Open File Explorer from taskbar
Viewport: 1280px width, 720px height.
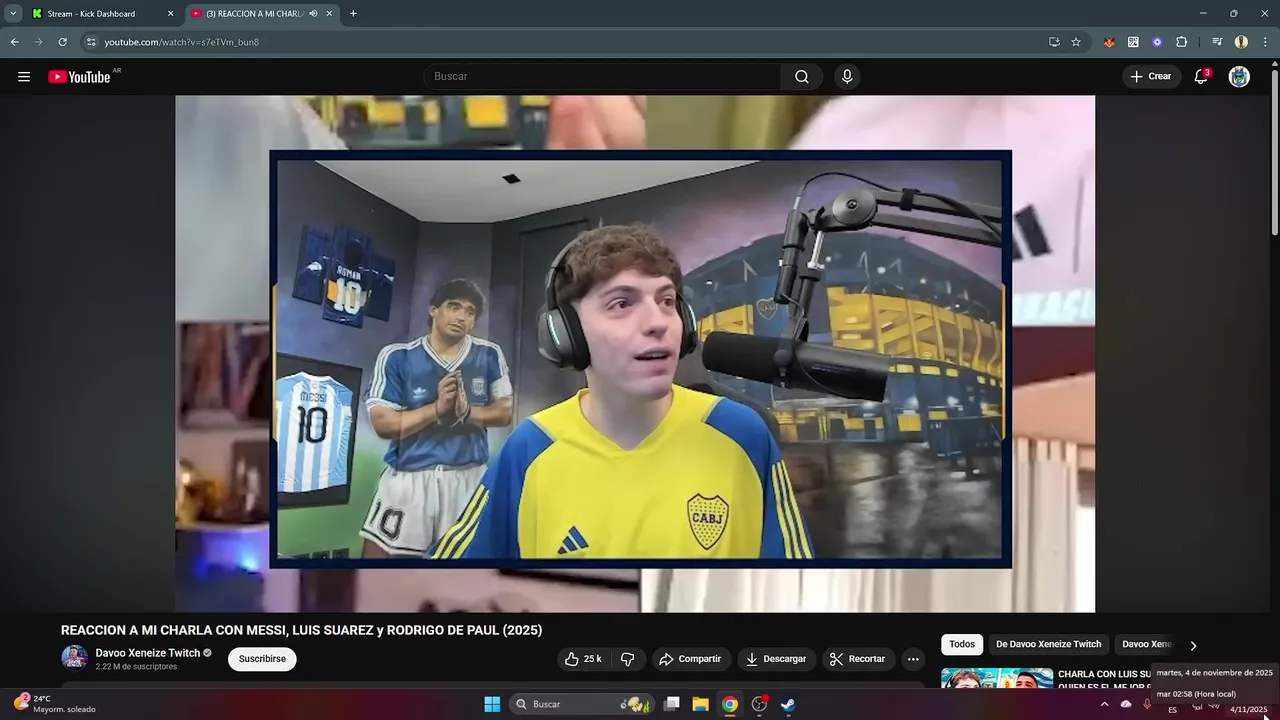click(701, 704)
